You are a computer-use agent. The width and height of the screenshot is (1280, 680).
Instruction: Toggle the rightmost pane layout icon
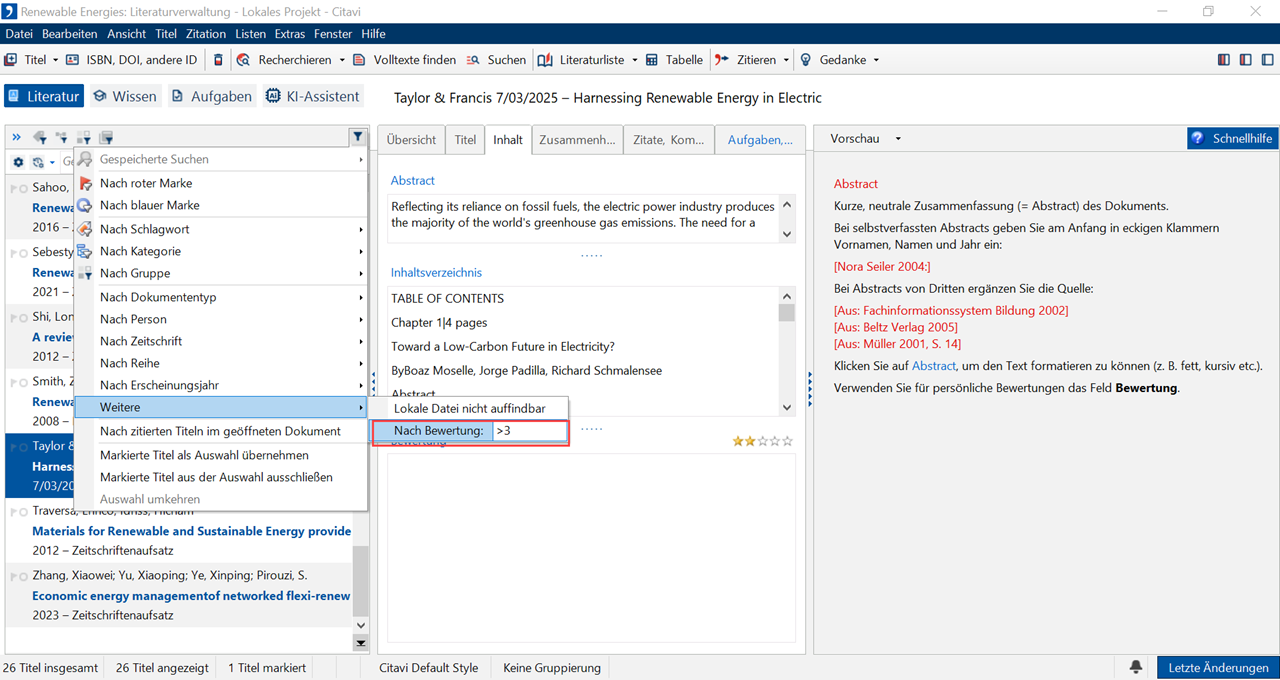[x=1267, y=60]
